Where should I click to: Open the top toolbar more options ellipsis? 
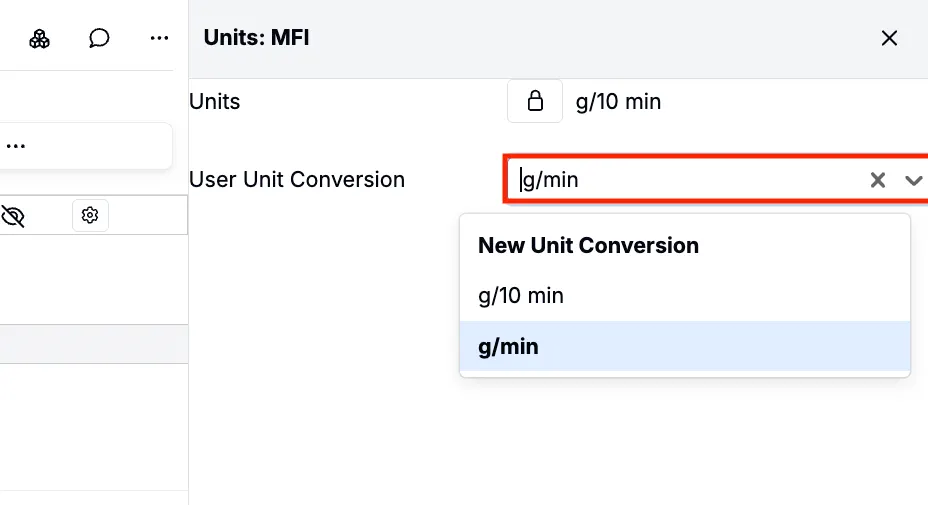tap(159, 39)
